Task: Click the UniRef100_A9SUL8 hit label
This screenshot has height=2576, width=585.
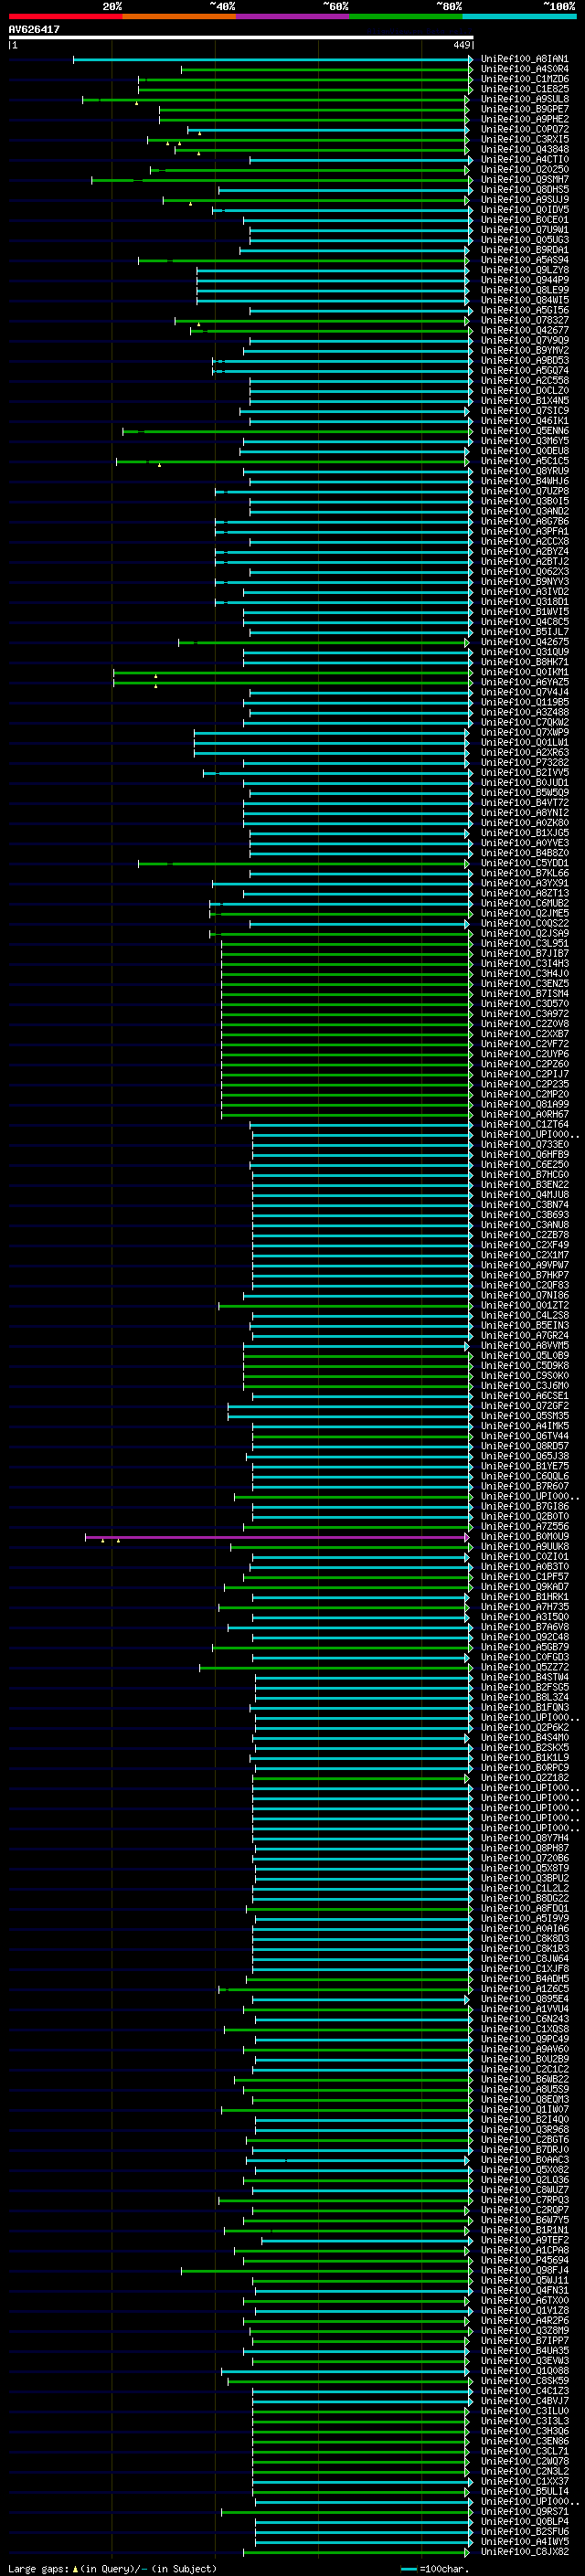Action: (524, 99)
